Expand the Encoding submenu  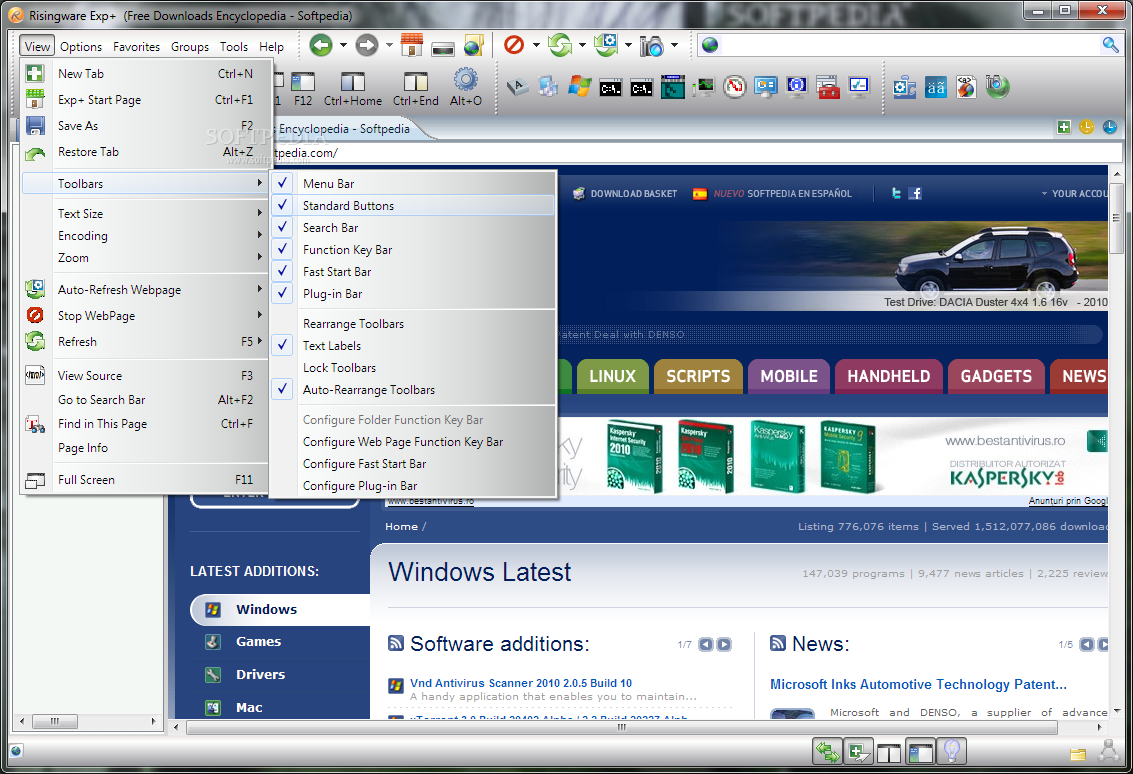pyautogui.click(x=145, y=236)
